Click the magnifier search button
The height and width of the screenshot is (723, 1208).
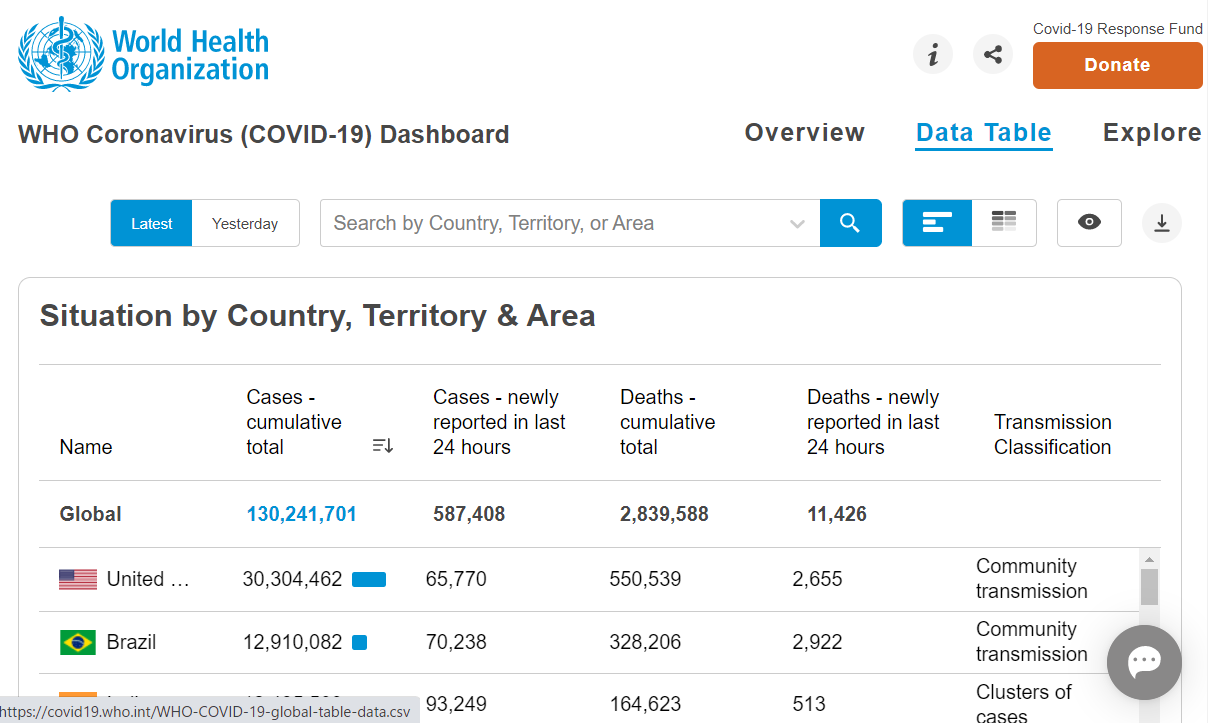pyautogui.click(x=851, y=223)
